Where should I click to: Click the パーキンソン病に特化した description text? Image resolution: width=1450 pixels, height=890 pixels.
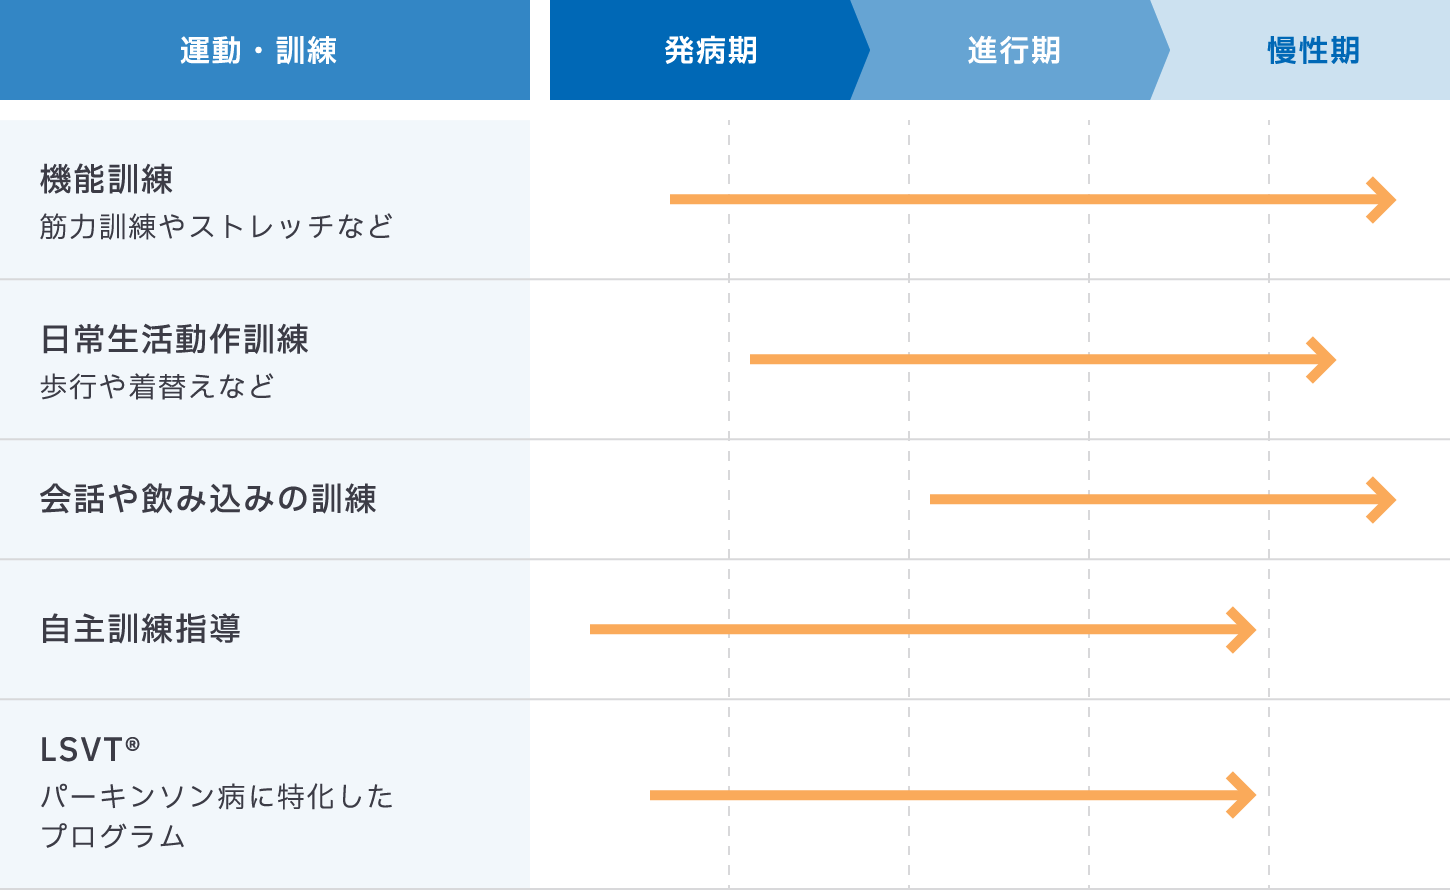(x=216, y=797)
